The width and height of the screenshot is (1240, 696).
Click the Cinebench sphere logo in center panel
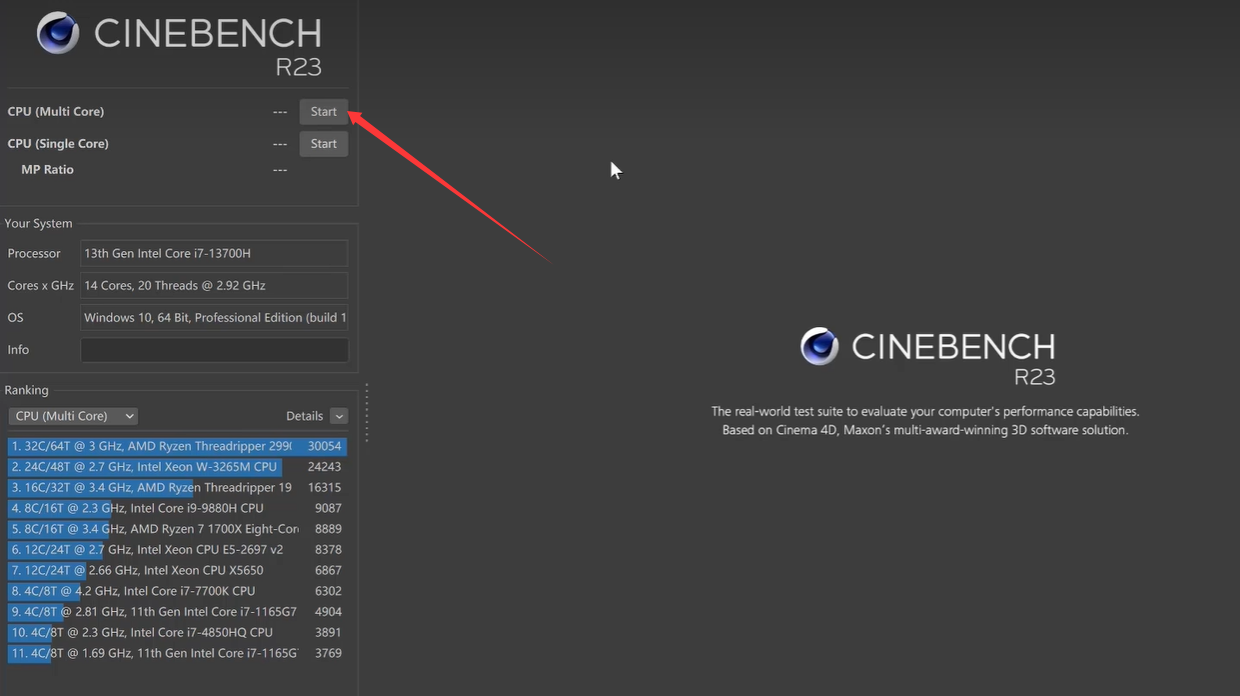(x=819, y=346)
